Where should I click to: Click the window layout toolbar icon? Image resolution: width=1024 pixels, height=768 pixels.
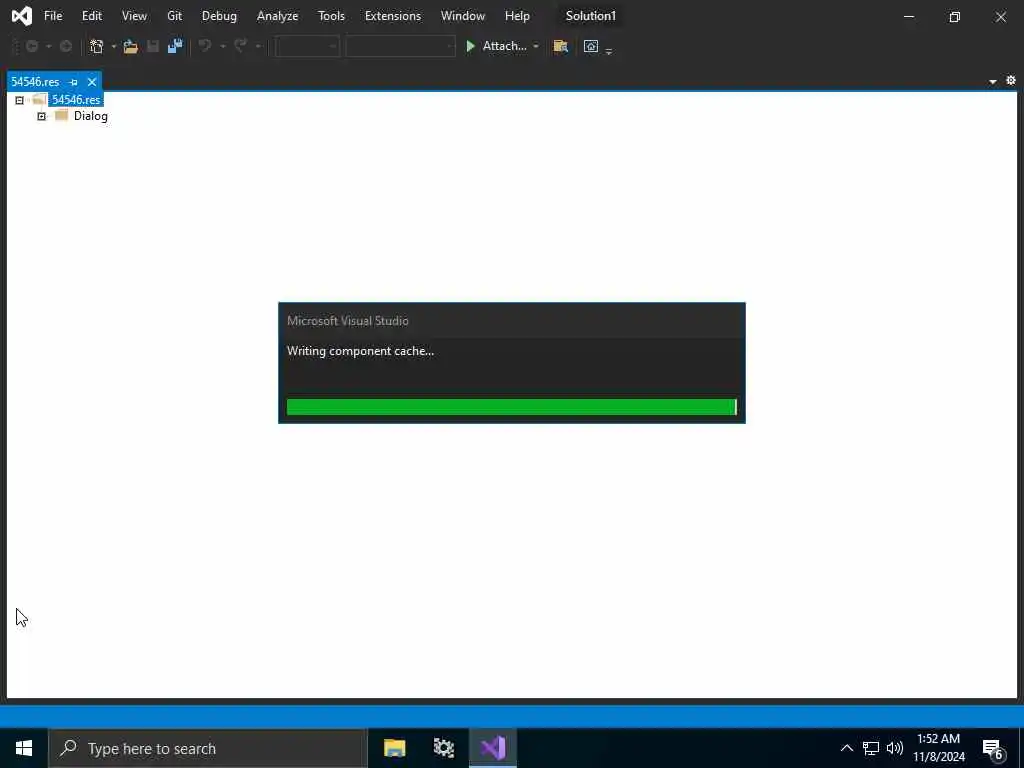tap(591, 46)
